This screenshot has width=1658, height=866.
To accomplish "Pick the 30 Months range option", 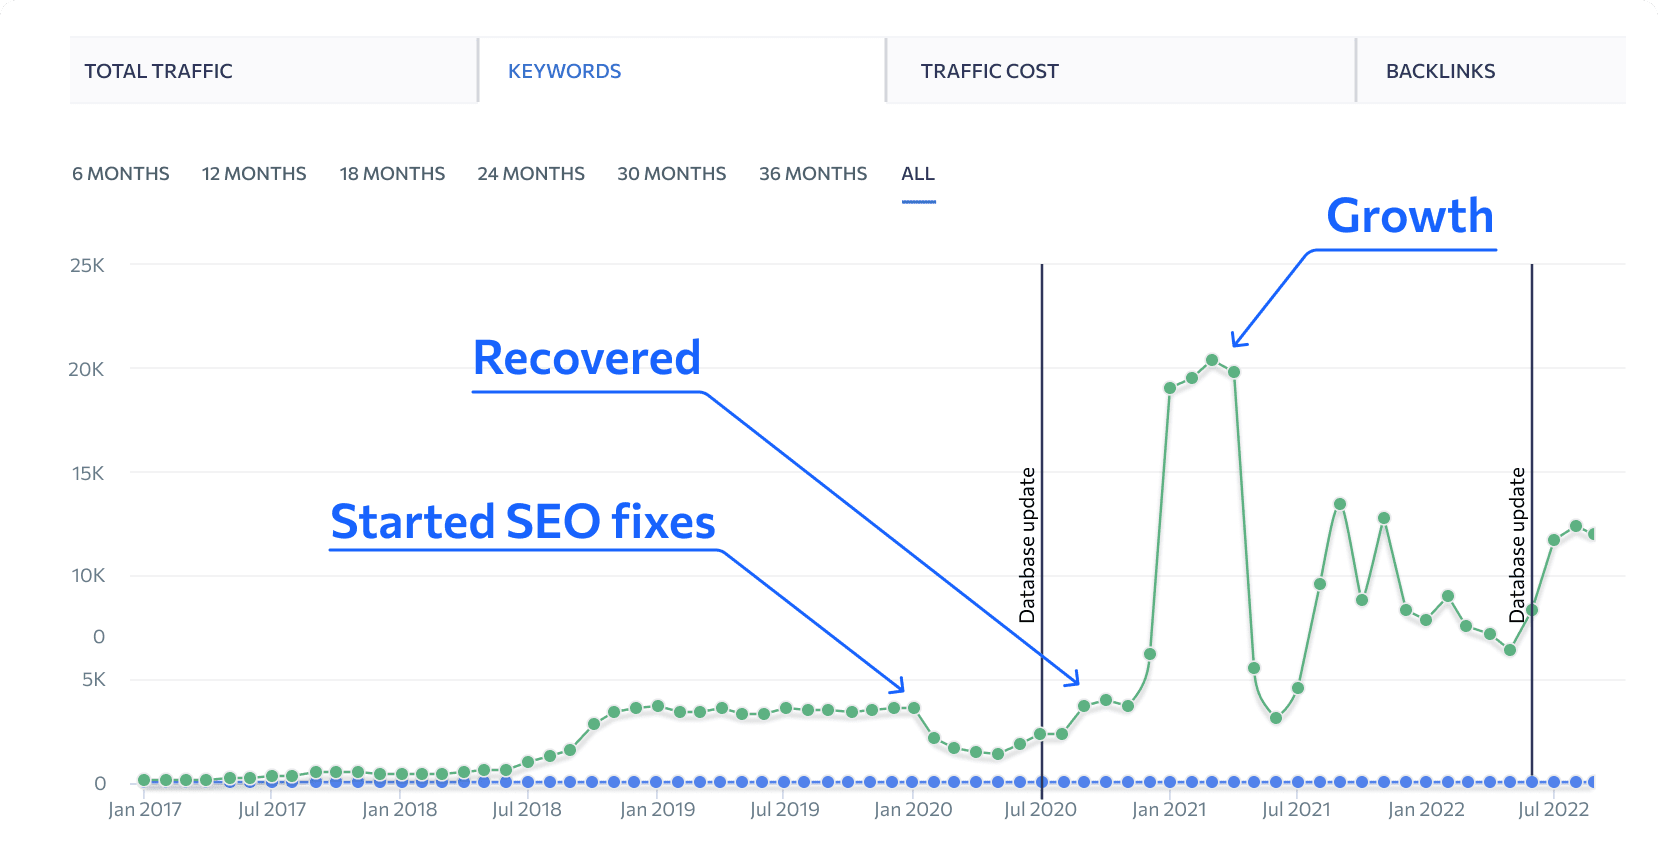I will click(671, 173).
